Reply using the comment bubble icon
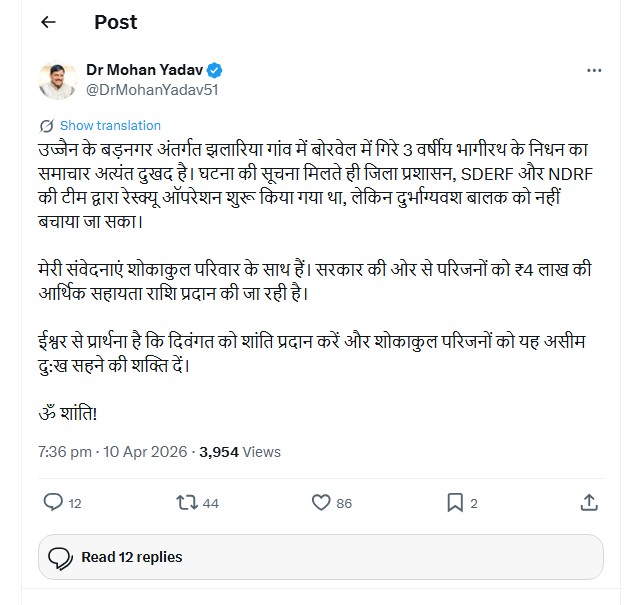Viewport: 635px width, 605px height. click(54, 502)
